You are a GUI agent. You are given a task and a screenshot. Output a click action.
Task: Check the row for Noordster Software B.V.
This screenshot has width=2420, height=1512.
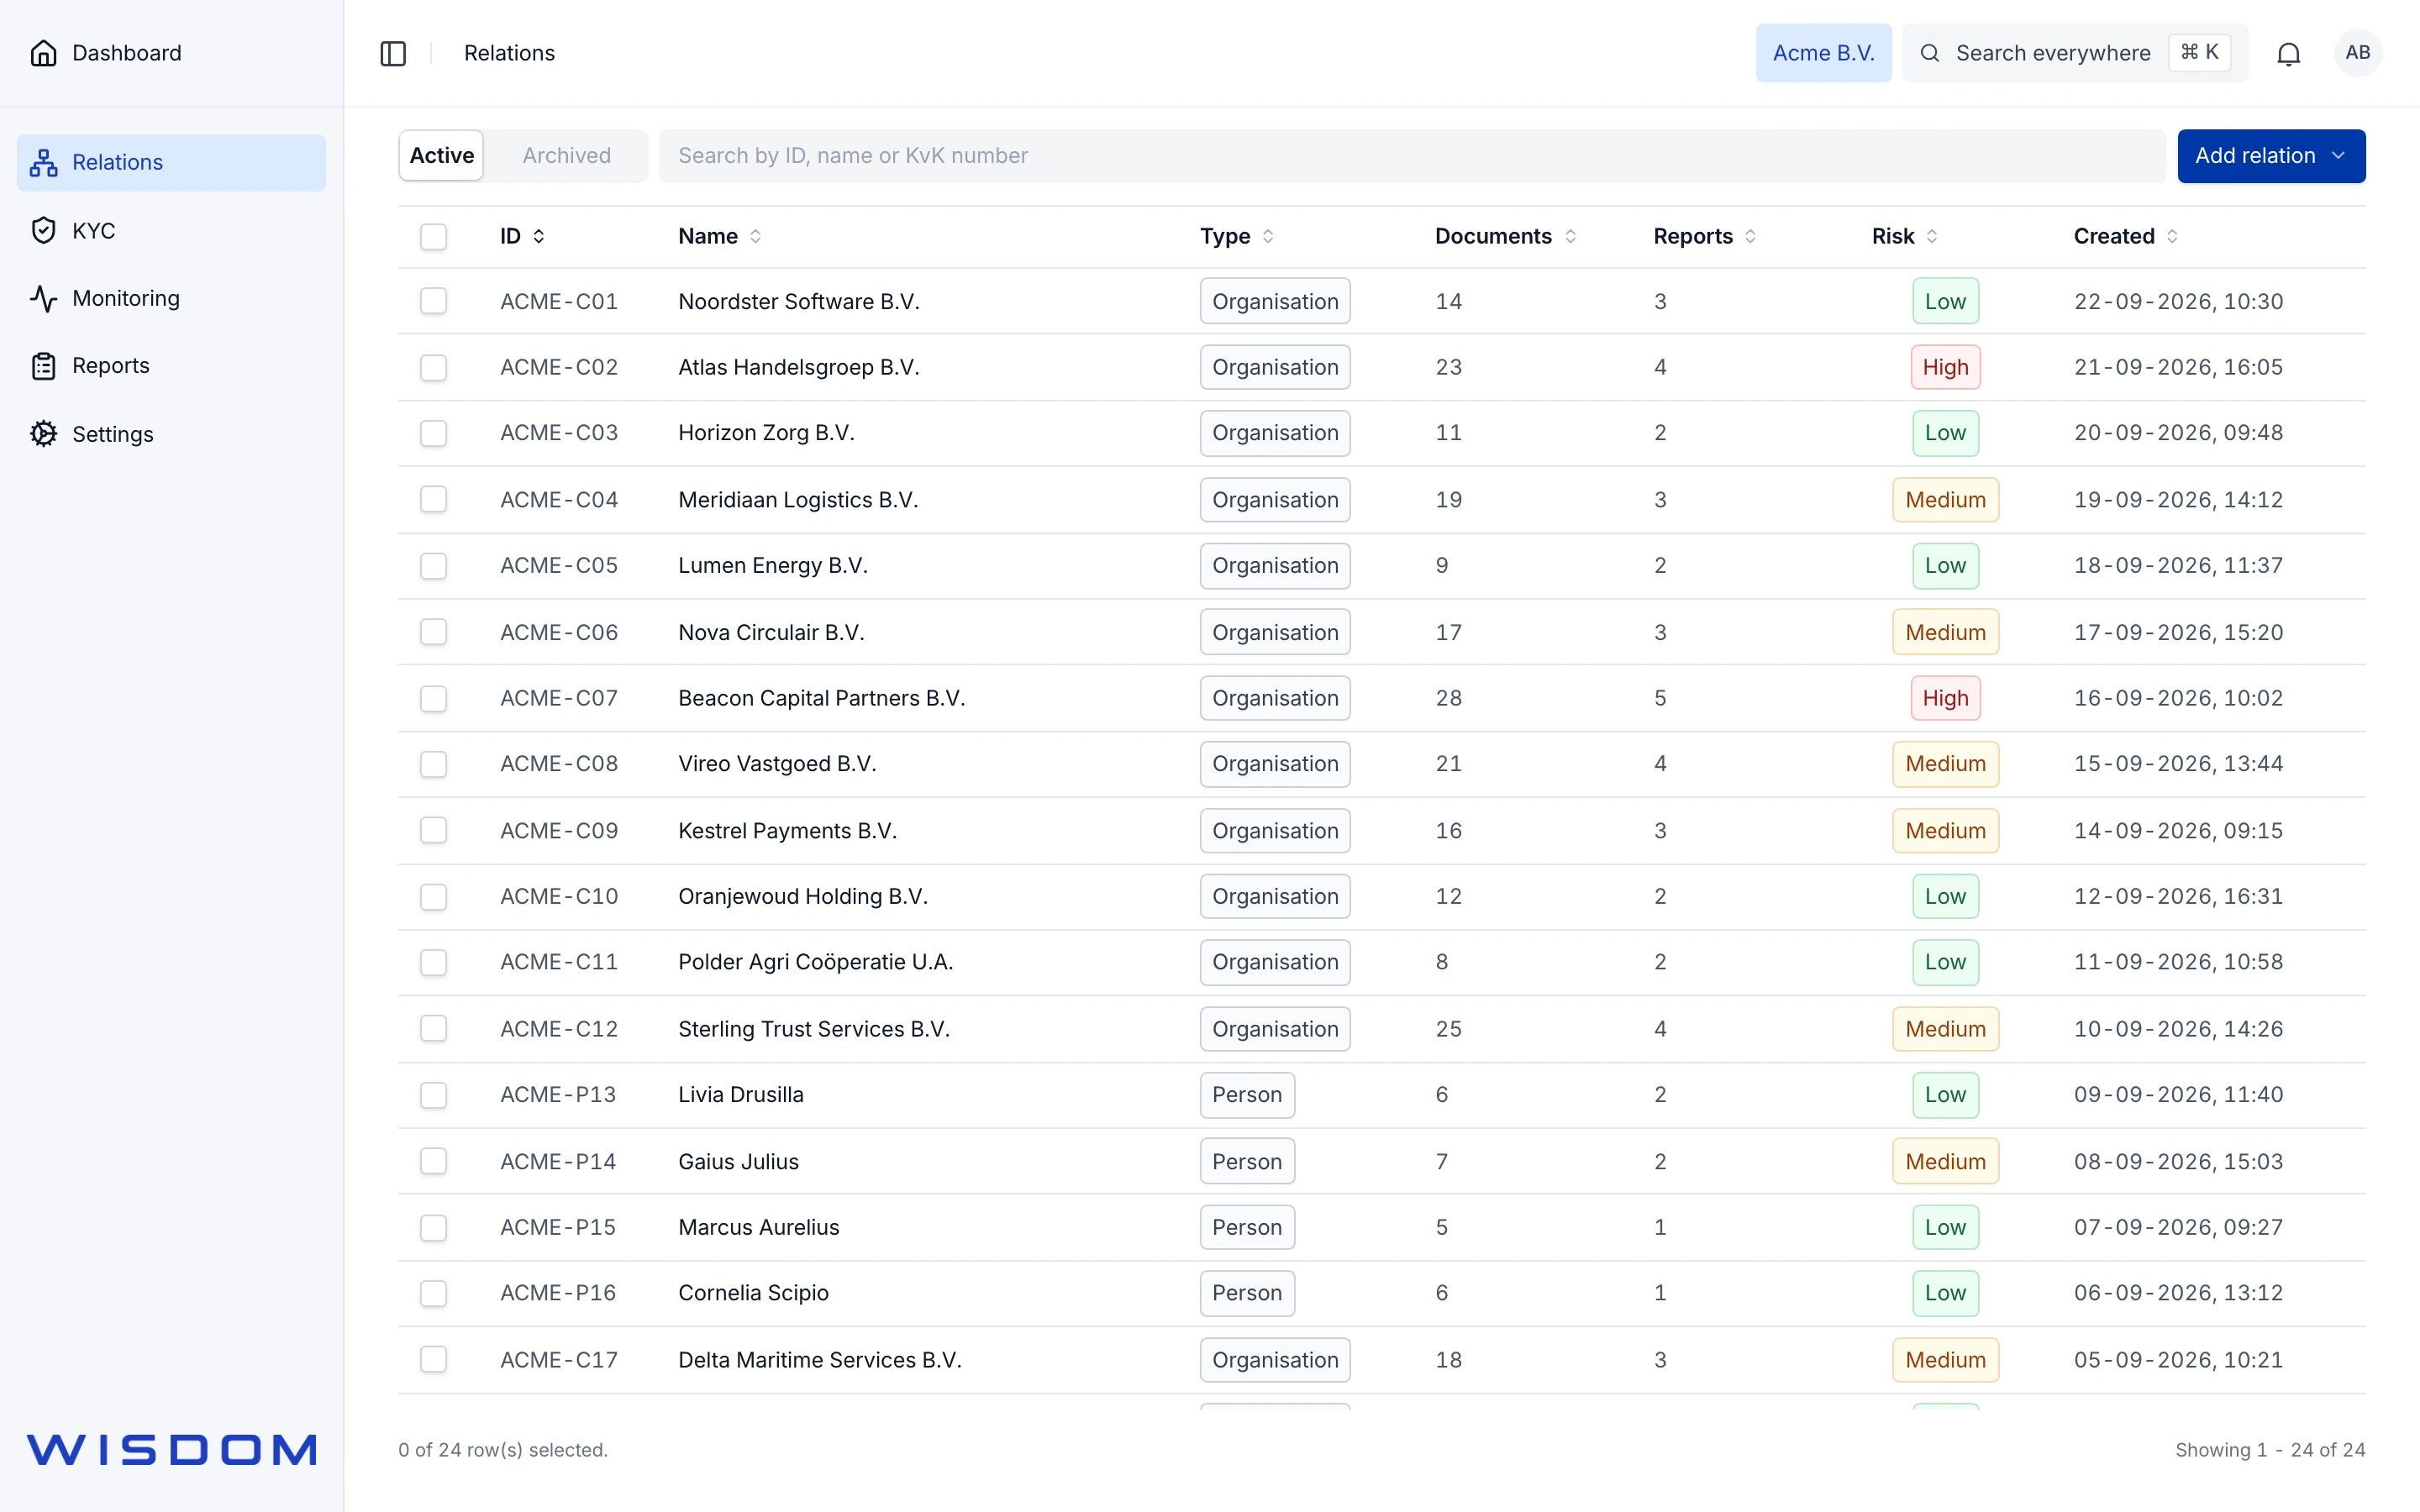(x=433, y=301)
